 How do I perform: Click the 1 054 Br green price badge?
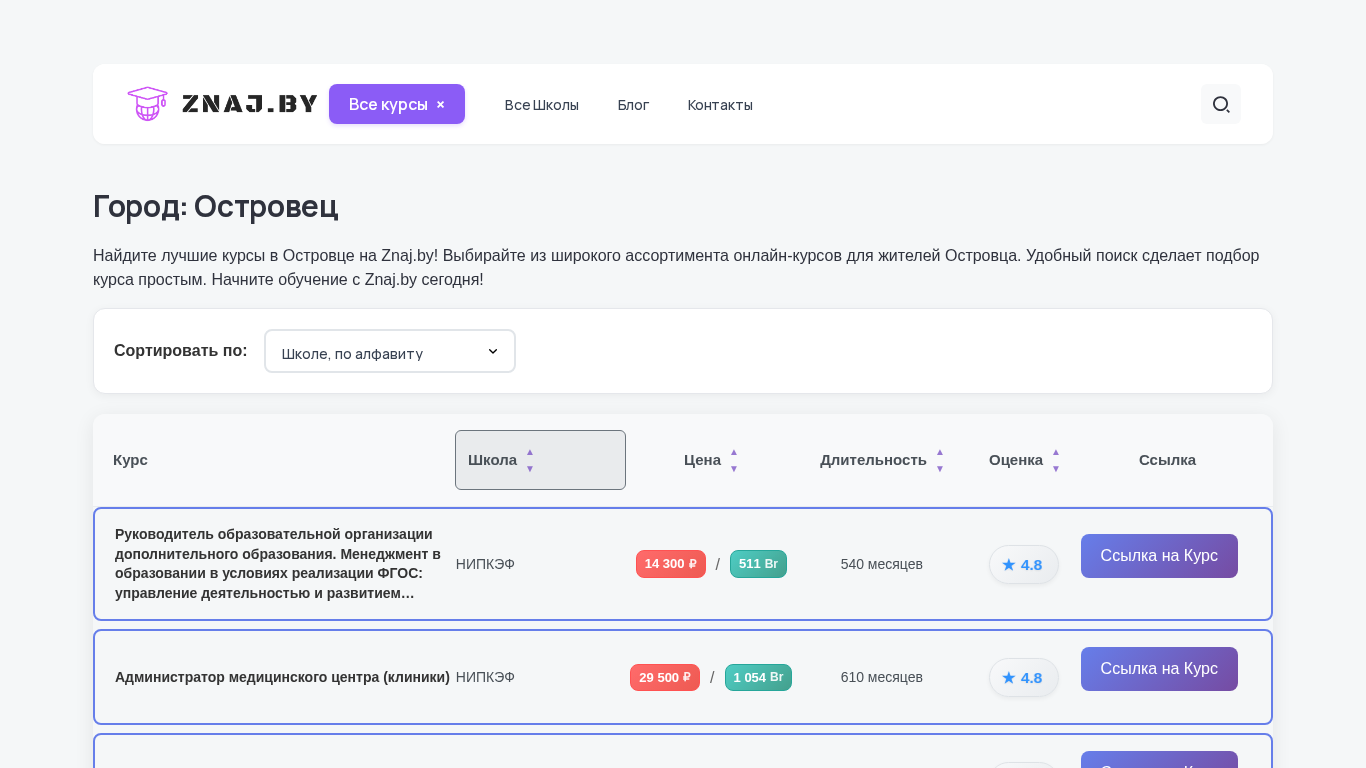click(758, 678)
